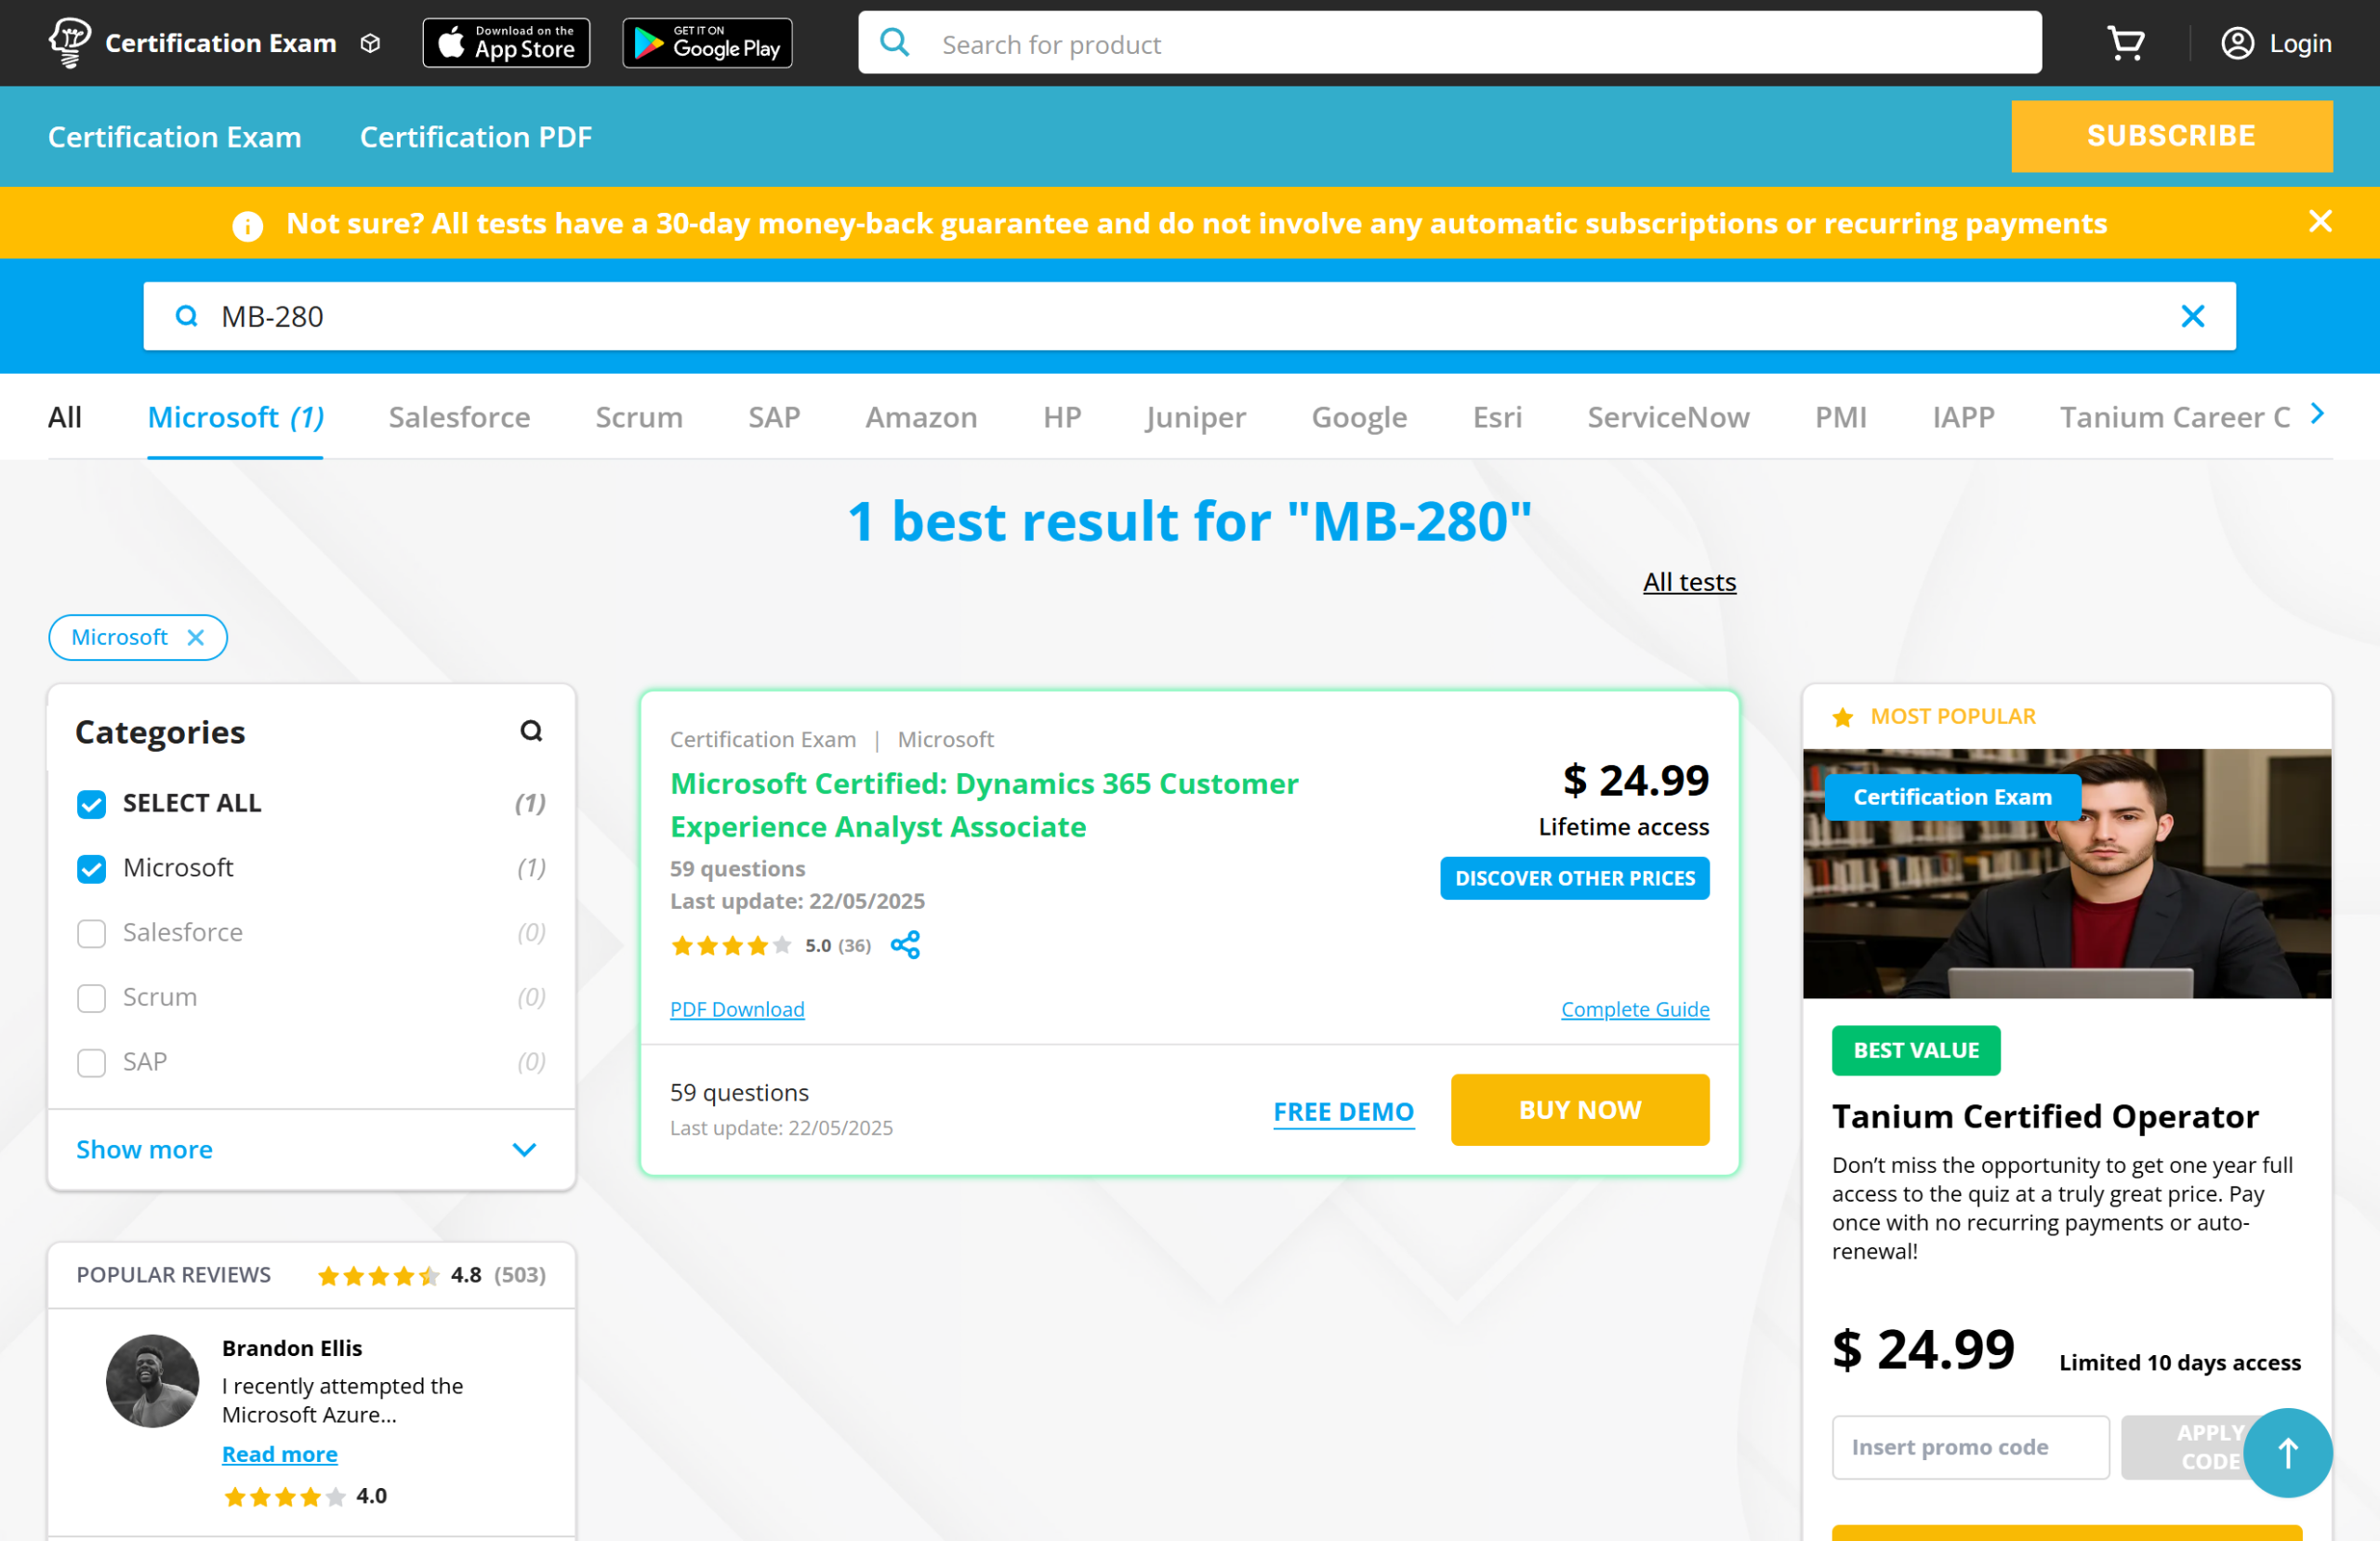Open the Discover Other Prices options
Viewport: 2380px width, 1541px height.
tap(1574, 878)
